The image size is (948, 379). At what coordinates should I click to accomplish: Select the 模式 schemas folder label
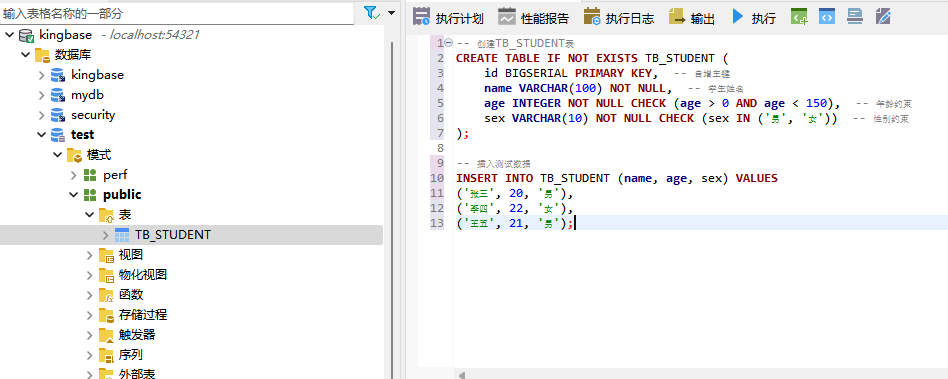(99, 155)
